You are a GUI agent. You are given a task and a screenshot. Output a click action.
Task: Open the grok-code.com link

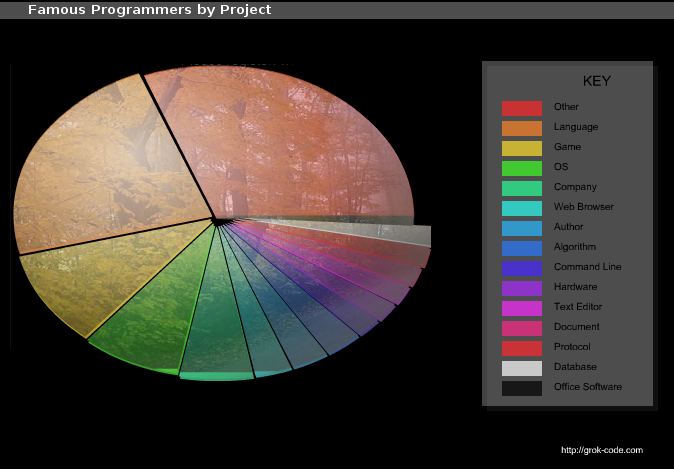click(x=601, y=451)
